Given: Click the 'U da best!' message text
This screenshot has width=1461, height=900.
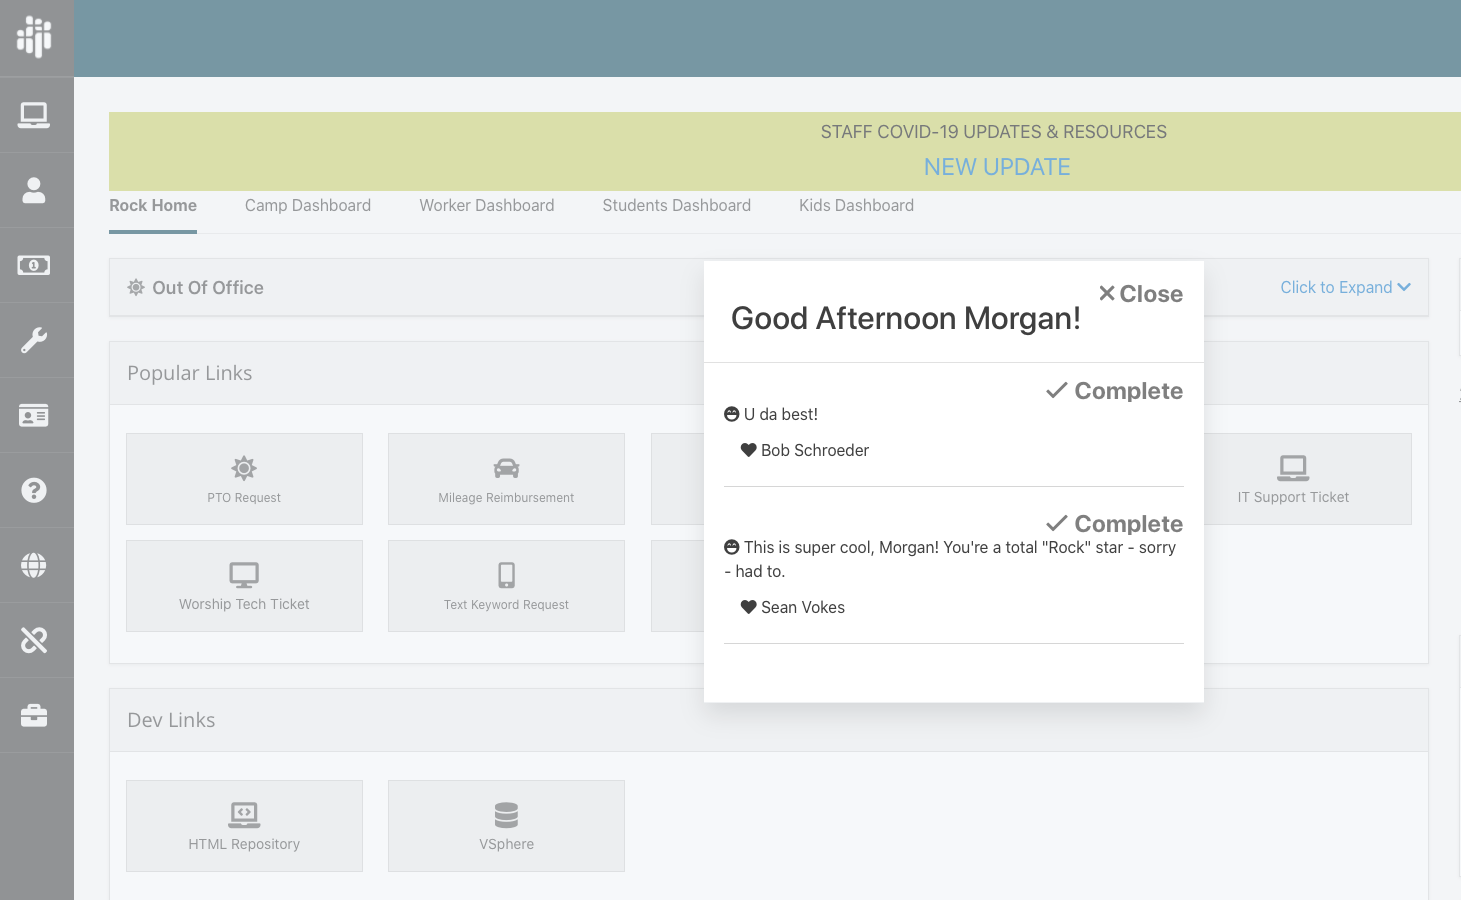Looking at the screenshot, I should pyautogui.click(x=781, y=414).
